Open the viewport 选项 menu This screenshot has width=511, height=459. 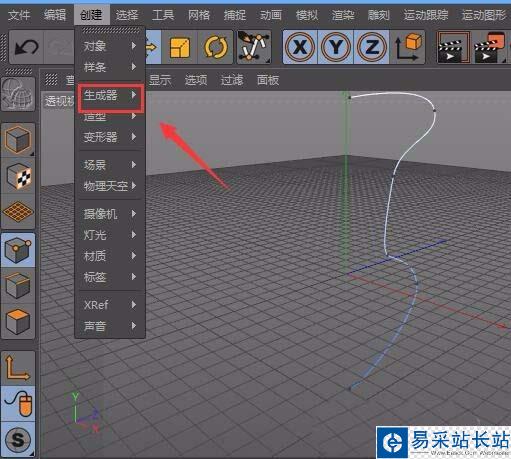click(196, 80)
